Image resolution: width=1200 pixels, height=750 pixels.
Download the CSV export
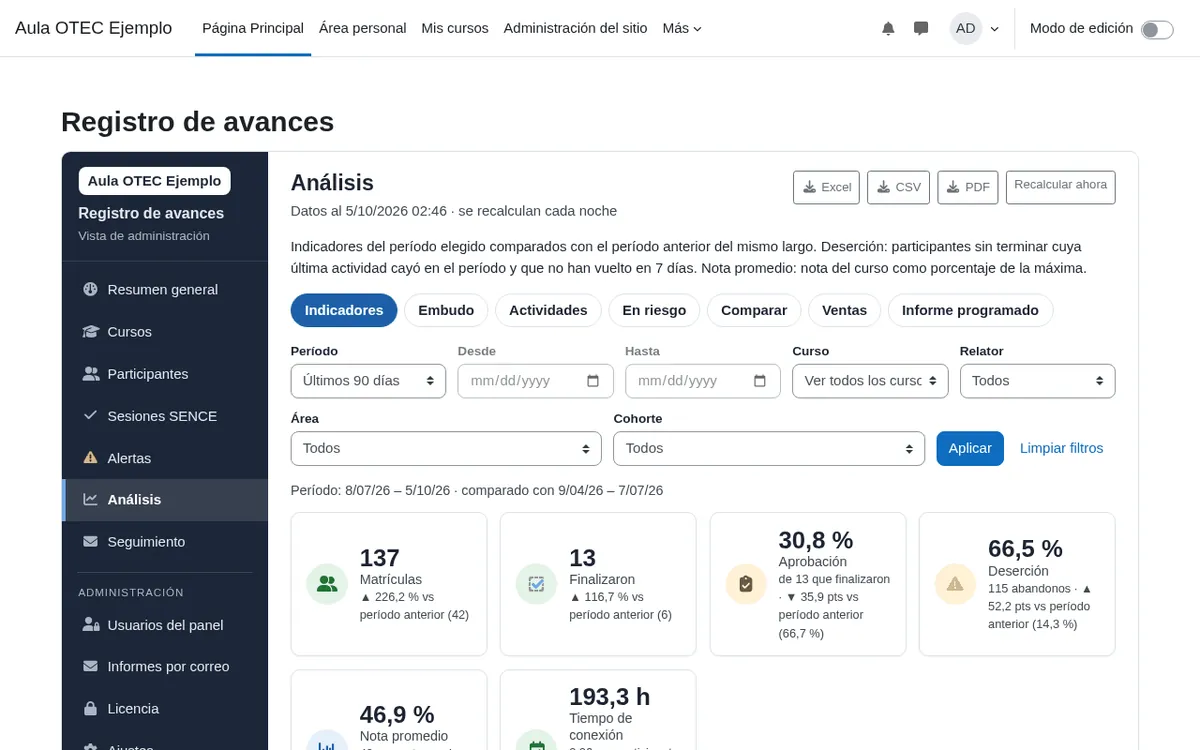(898, 187)
